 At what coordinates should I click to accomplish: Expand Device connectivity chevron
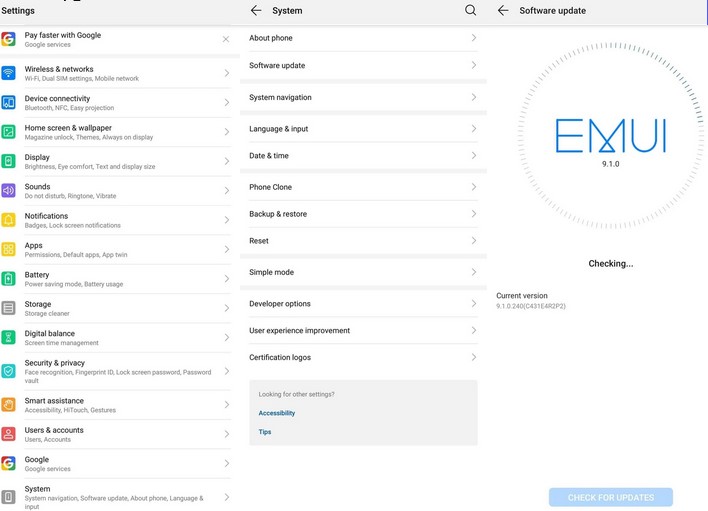click(x=227, y=102)
